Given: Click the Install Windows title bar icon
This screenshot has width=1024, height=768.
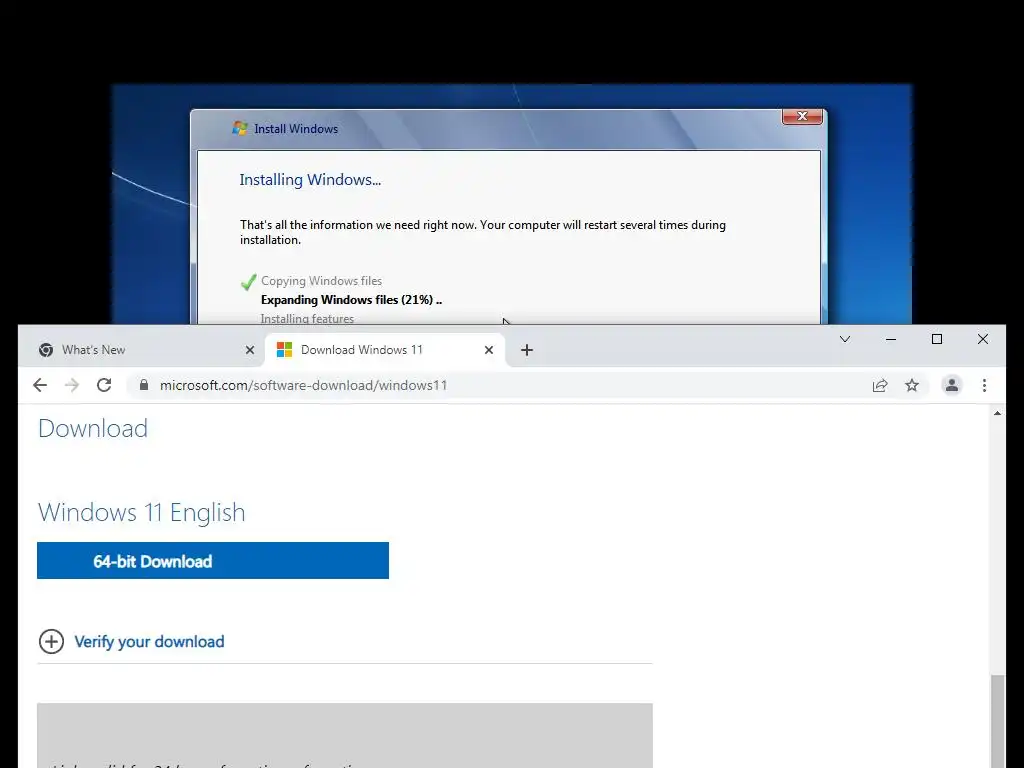Looking at the screenshot, I should 240,128.
